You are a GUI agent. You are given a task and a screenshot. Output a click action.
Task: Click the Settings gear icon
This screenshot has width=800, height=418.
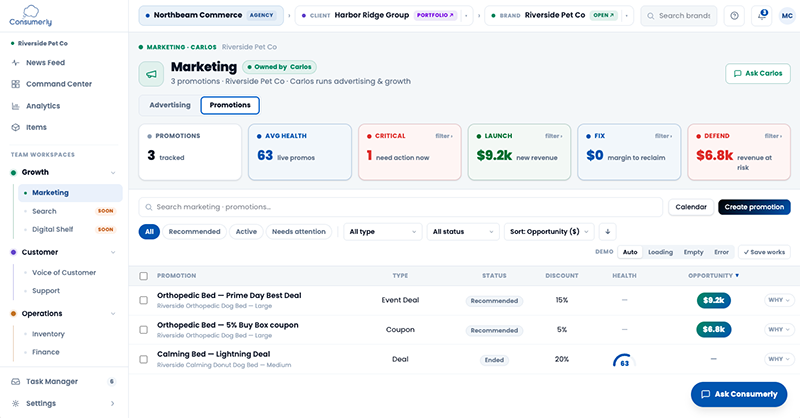[x=15, y=404]
